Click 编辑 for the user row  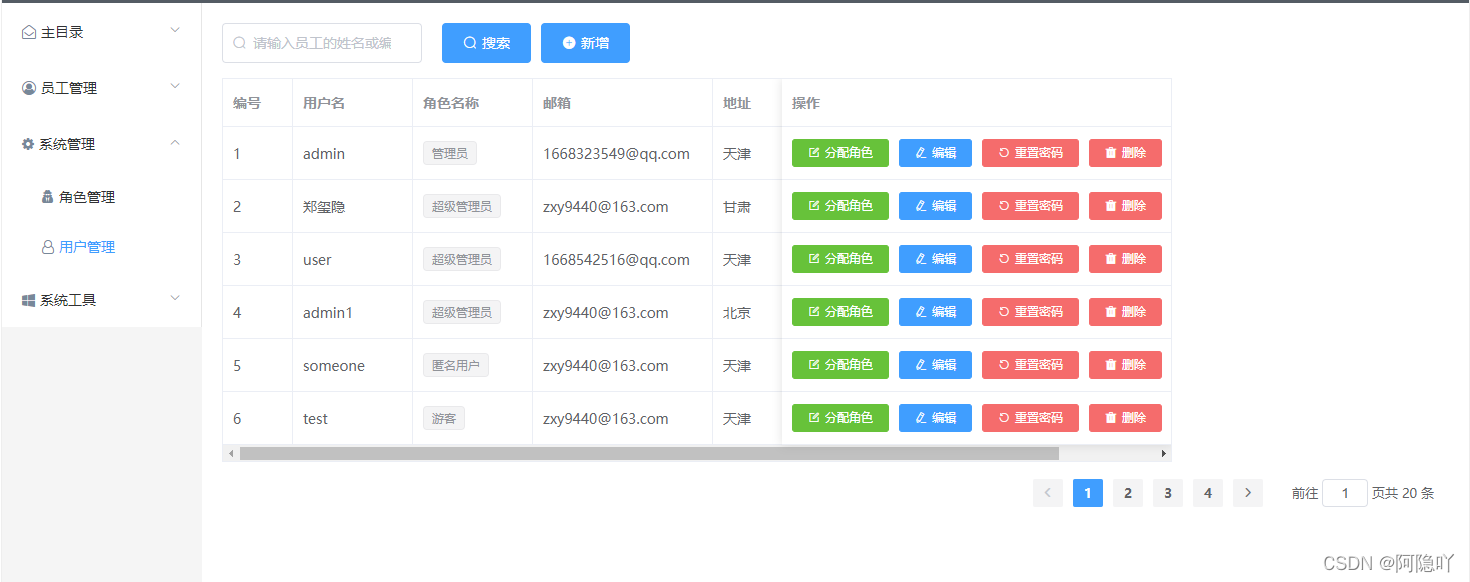[935, 259]
